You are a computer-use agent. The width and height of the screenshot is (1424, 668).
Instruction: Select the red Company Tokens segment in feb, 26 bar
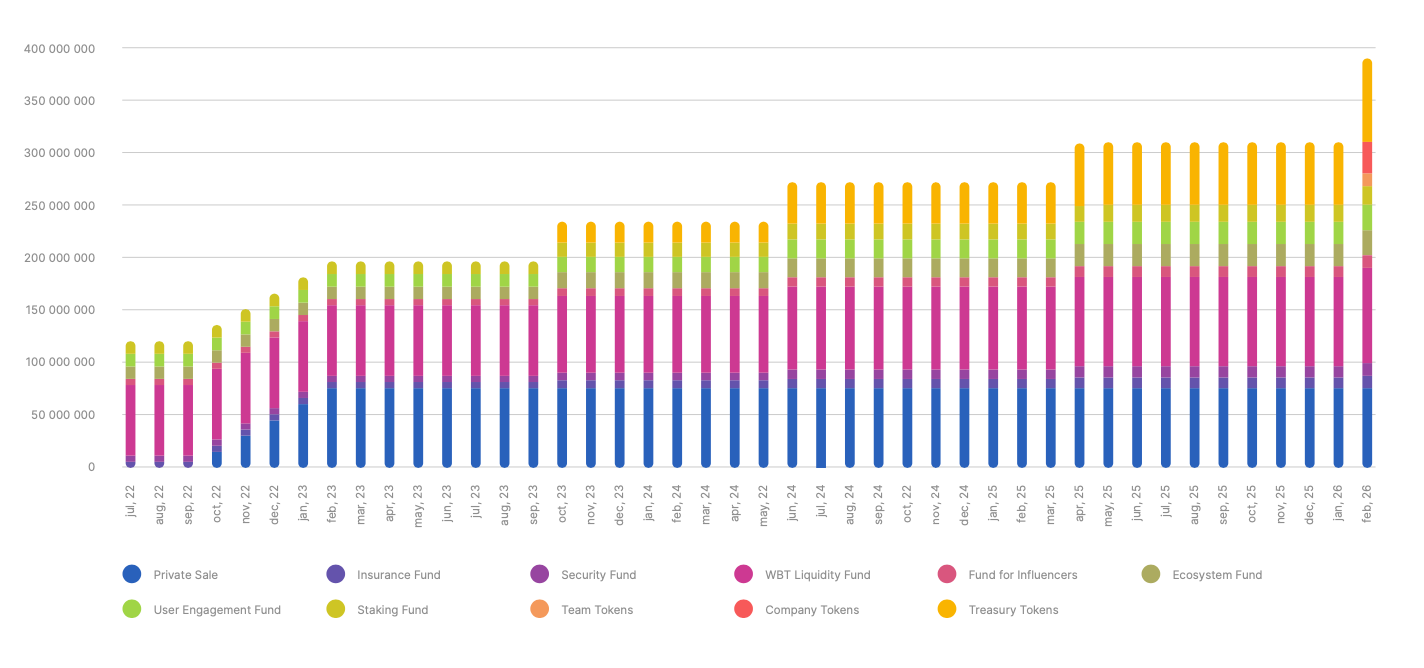(x=1367, y=157)
